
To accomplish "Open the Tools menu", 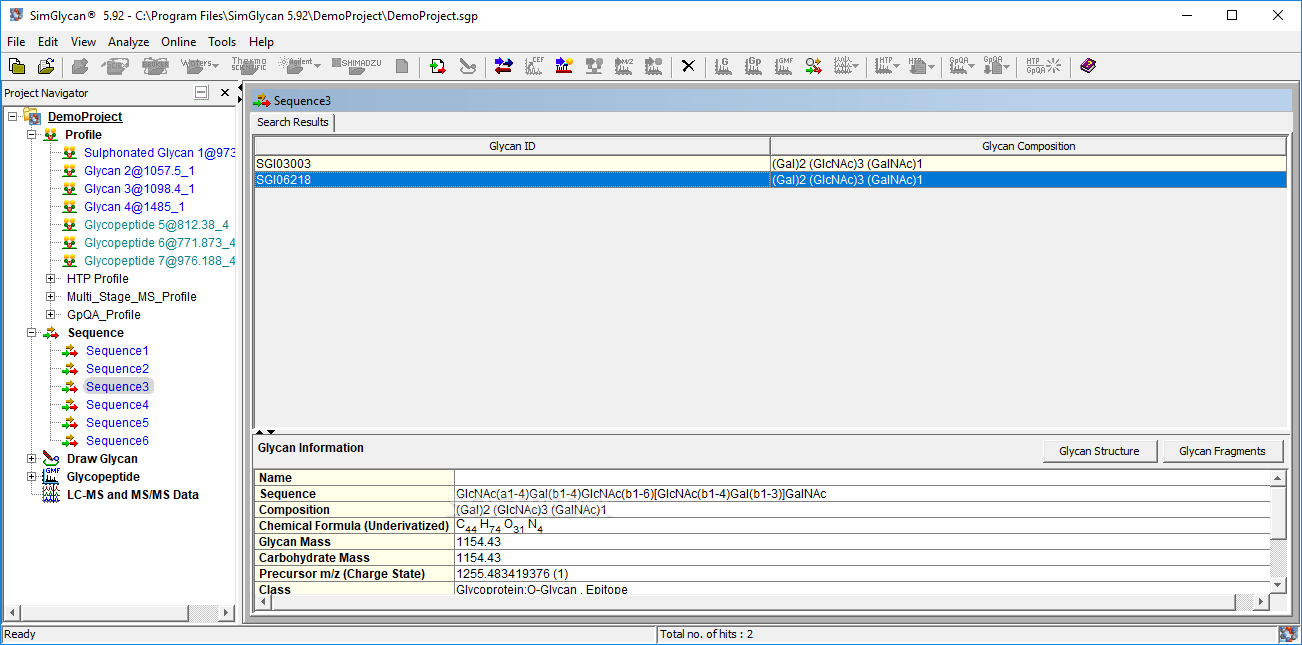I will (x=222, y=42).
